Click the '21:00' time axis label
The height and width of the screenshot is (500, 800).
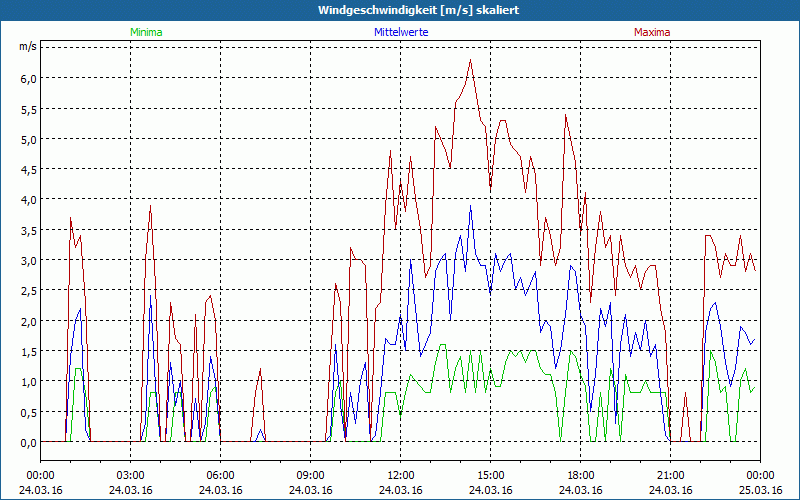(x=670, y=476)
